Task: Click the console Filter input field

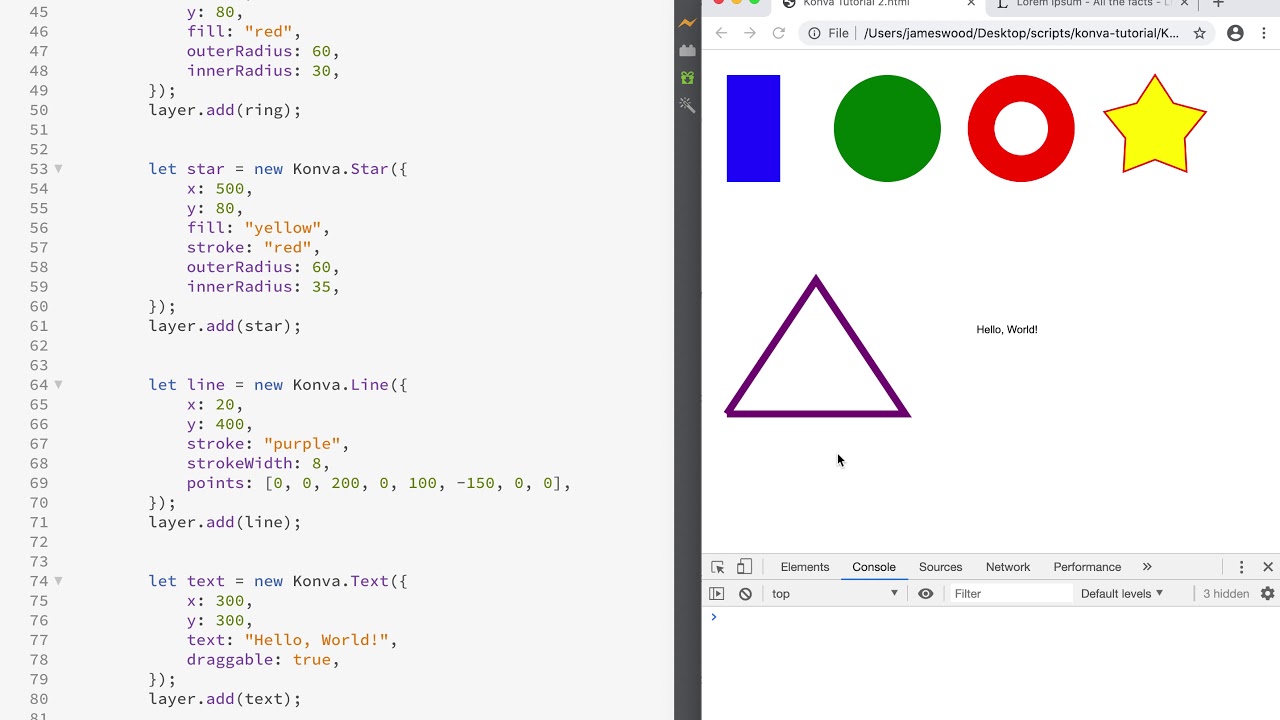Action: pos(1010,594)
